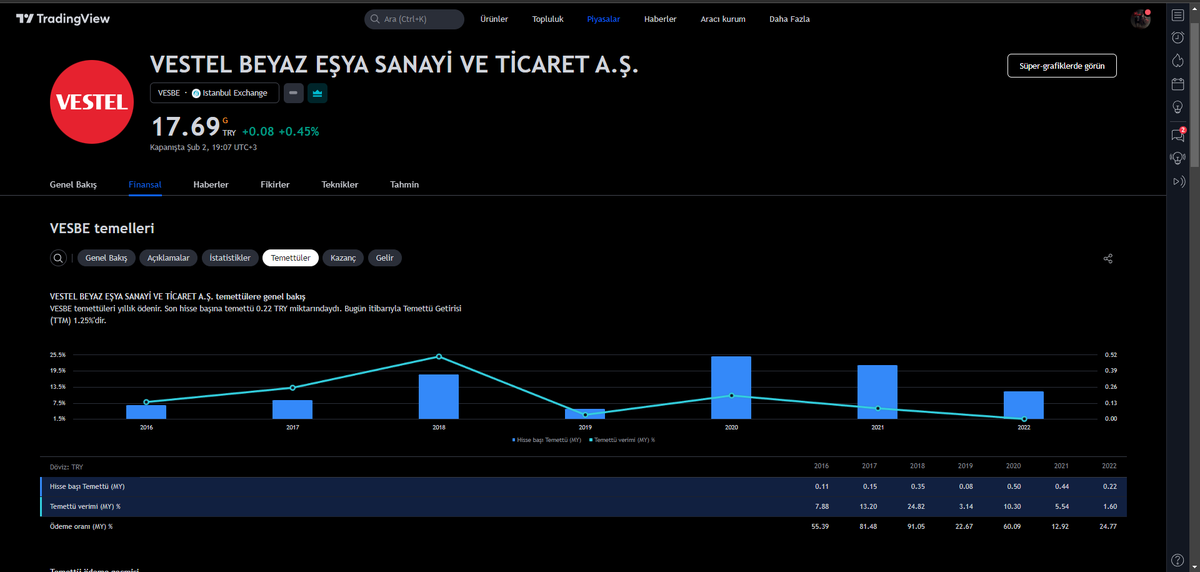Viewport: 1200px width, 572px height.
Task: Select the Kazanç pill
Action: click(x=343, y=258)
